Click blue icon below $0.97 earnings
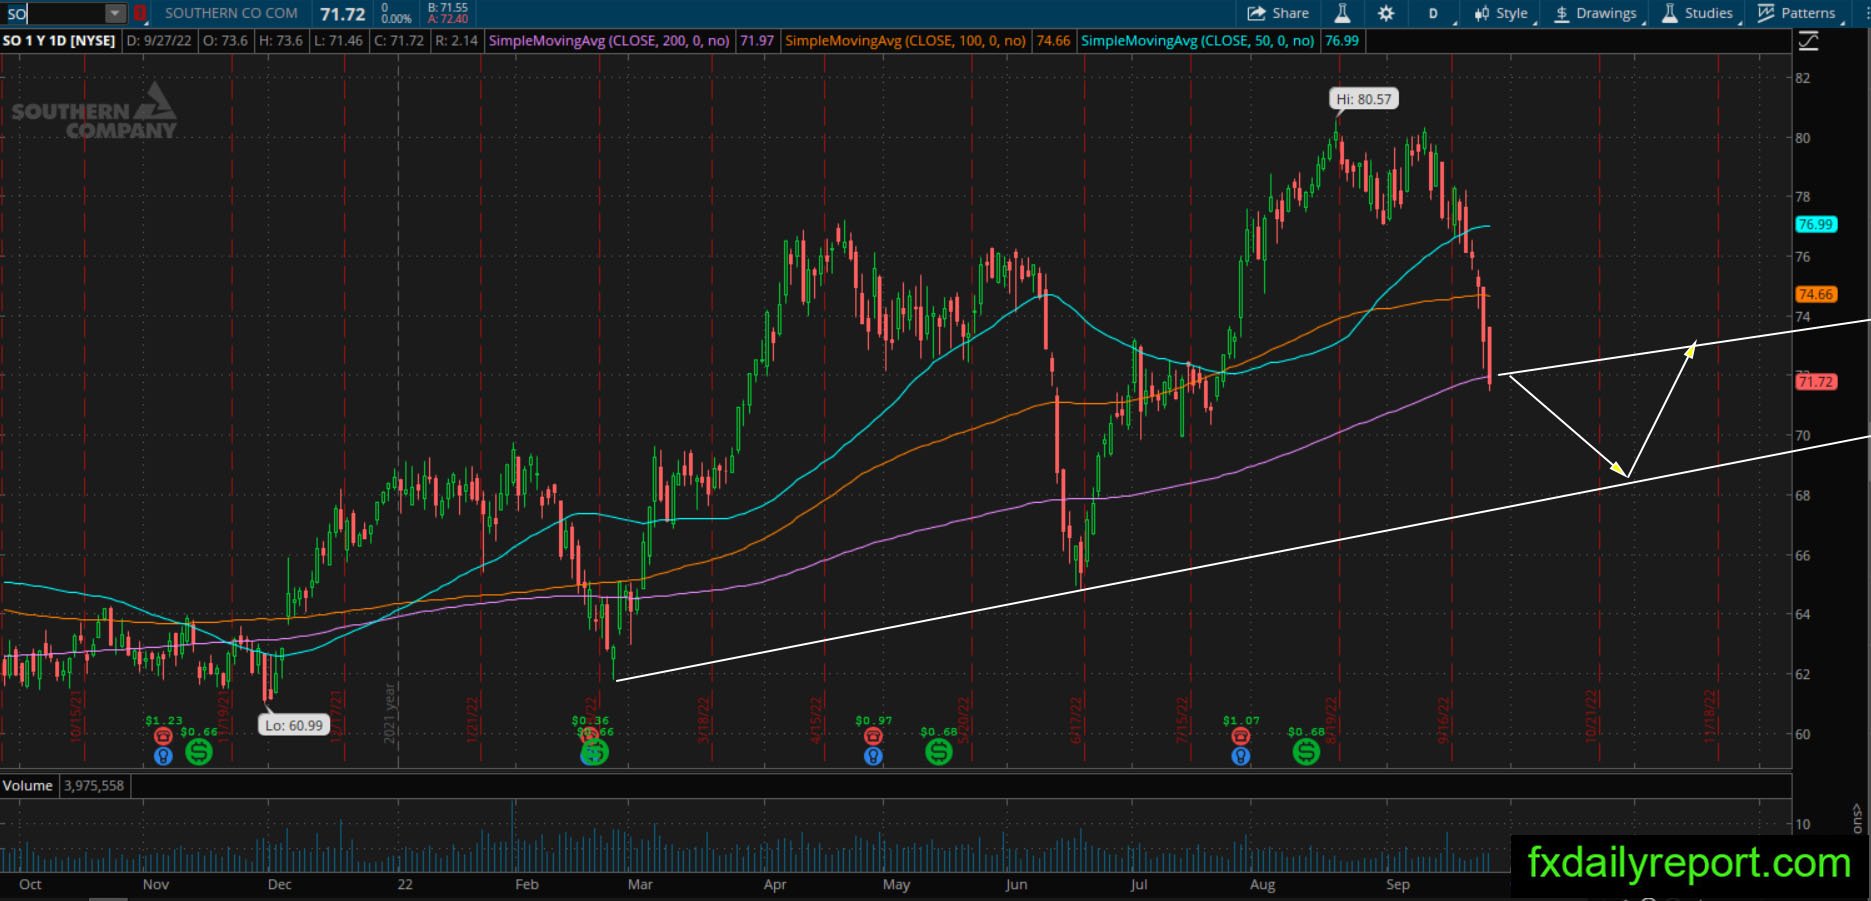Image resolution: width=1871 pixels, height=901 pixels. pyautogui.click(x=873, y=756)
